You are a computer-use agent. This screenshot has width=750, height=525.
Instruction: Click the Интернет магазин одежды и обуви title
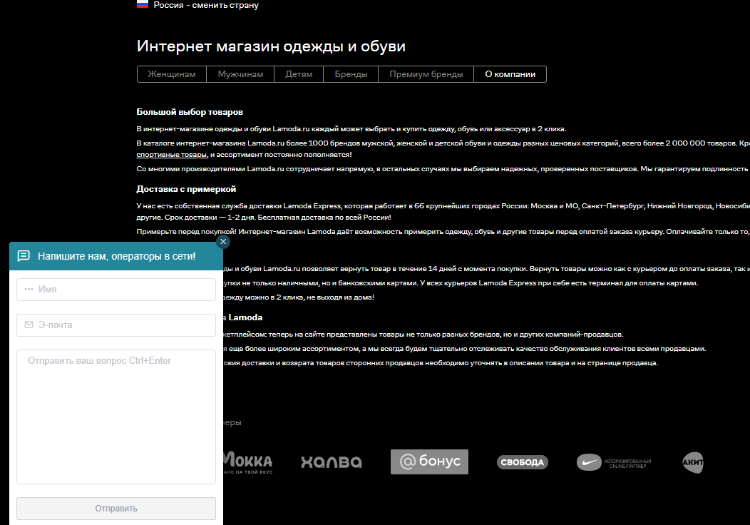271,46
